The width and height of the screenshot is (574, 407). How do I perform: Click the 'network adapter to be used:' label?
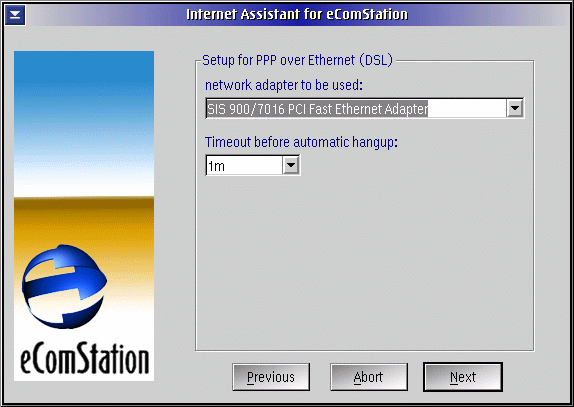point(284,85)
